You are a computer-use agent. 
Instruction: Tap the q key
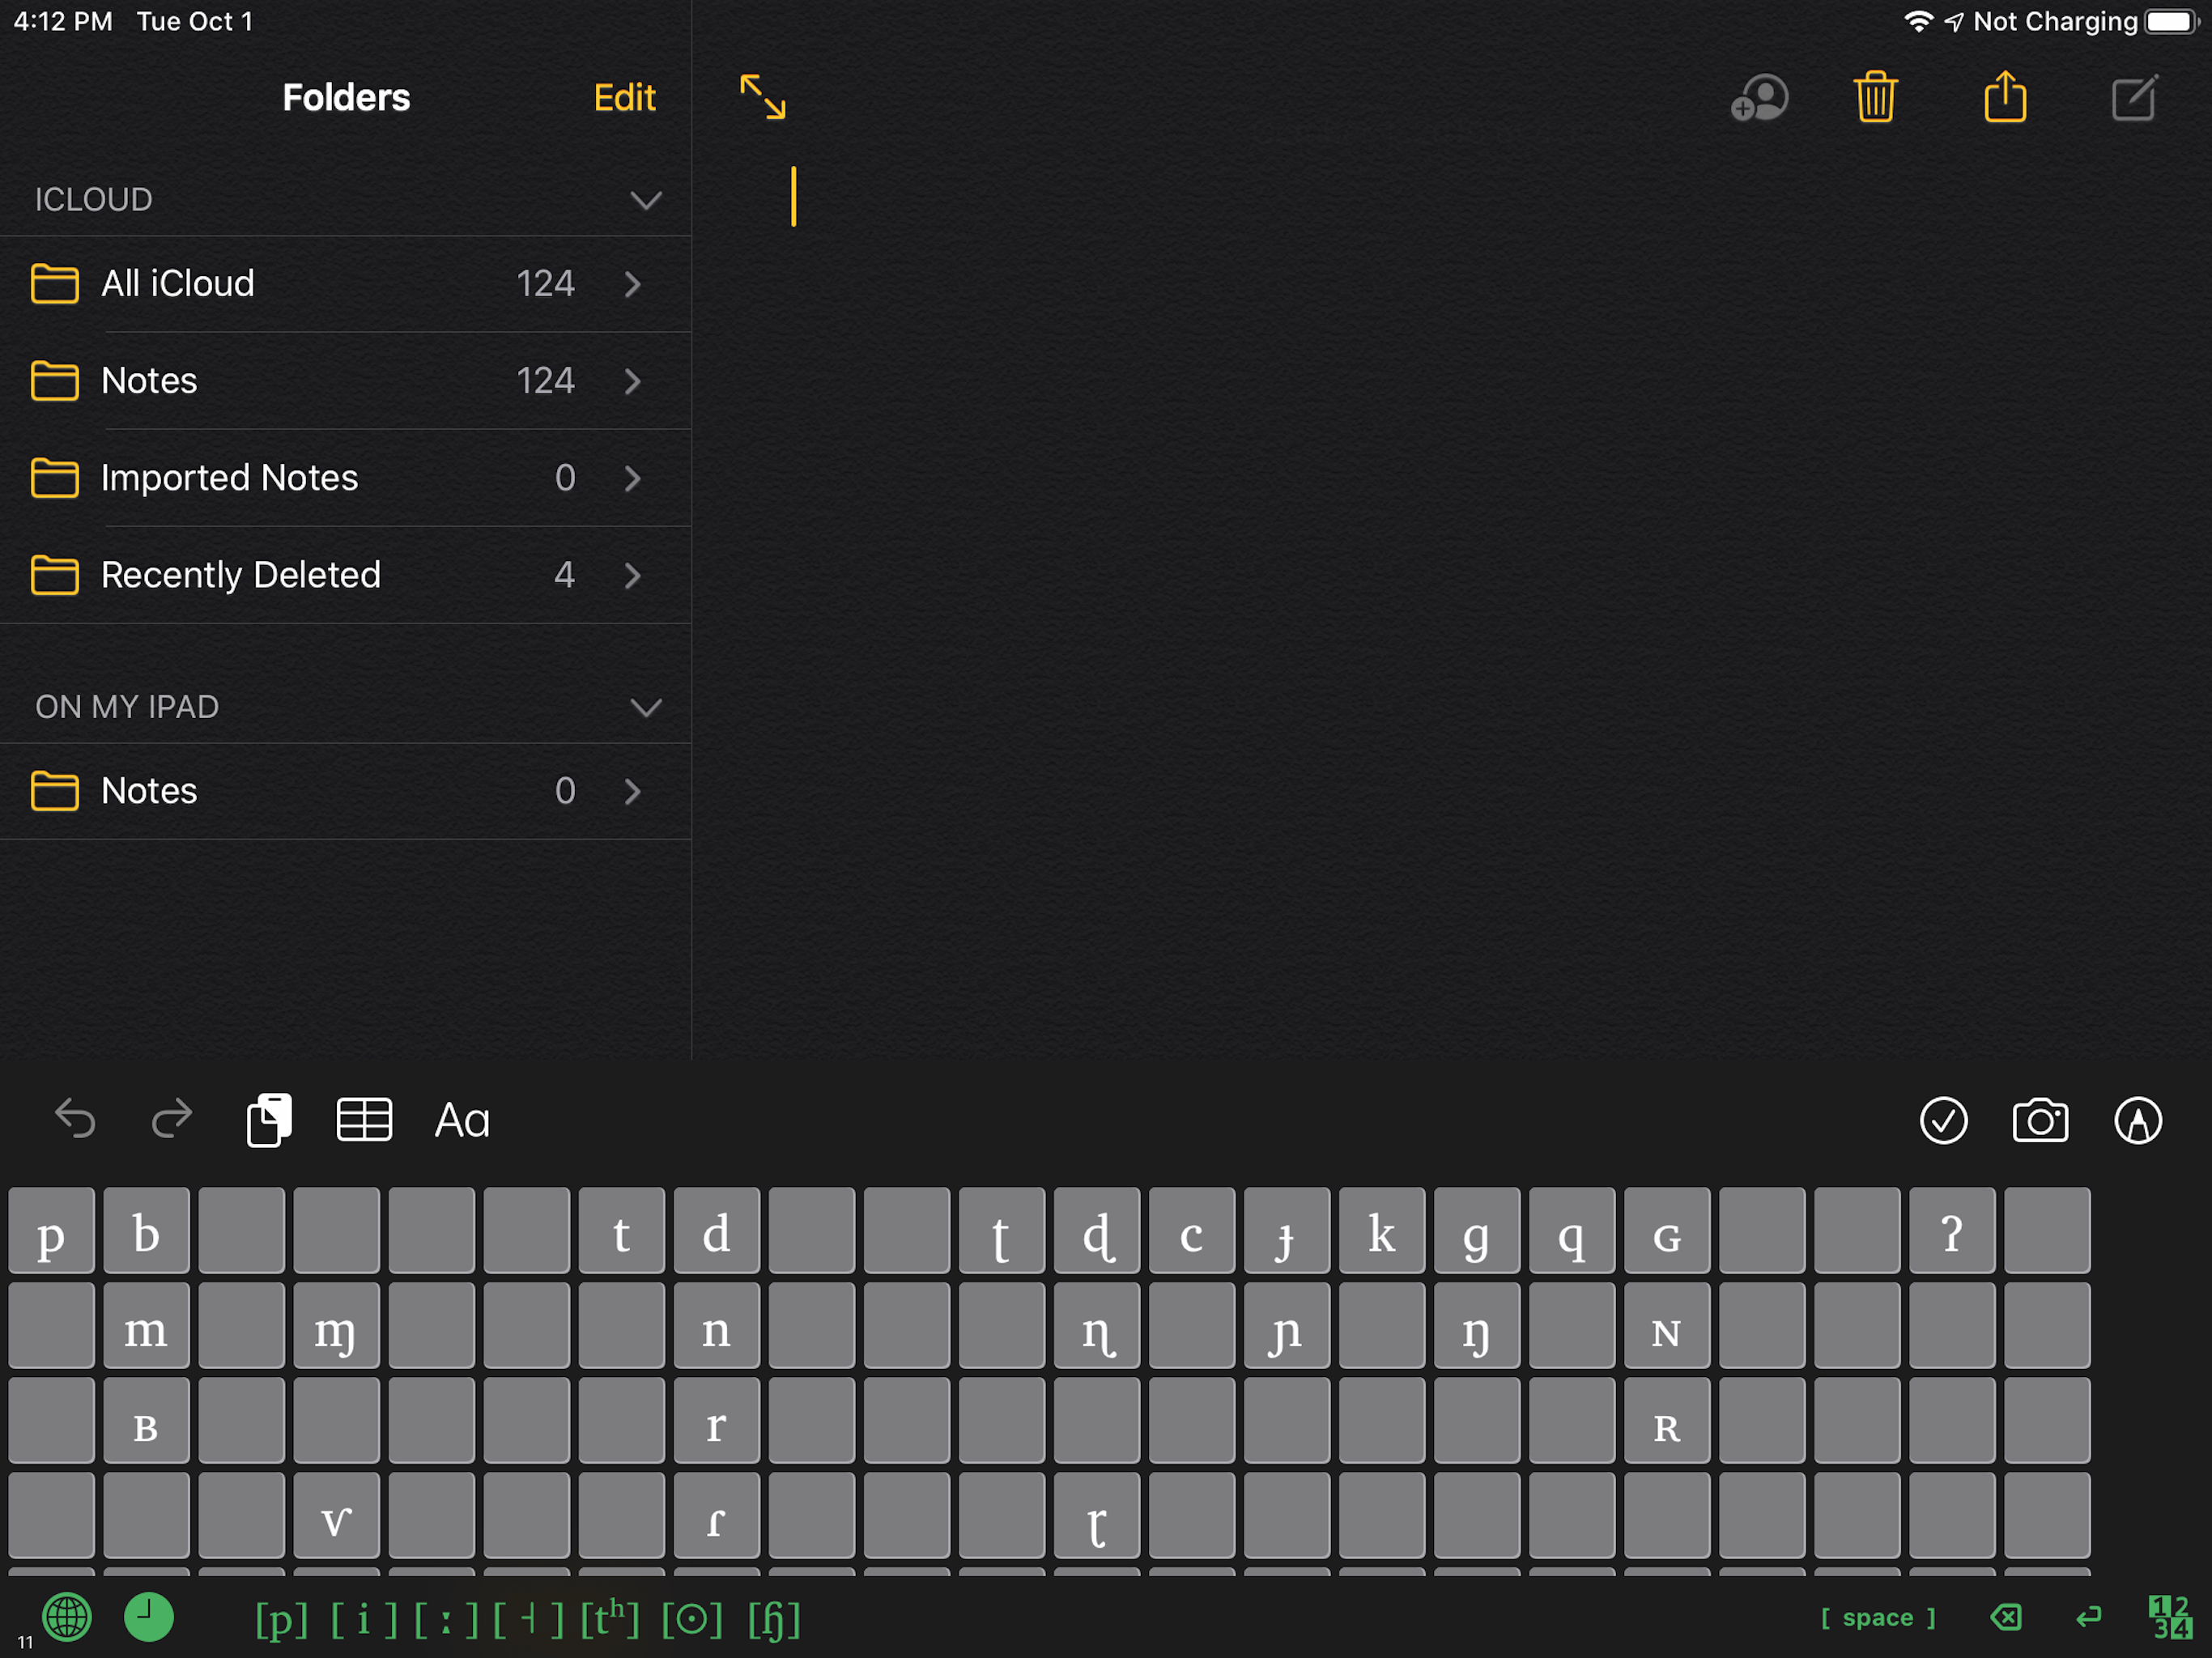[1571, 1231]
